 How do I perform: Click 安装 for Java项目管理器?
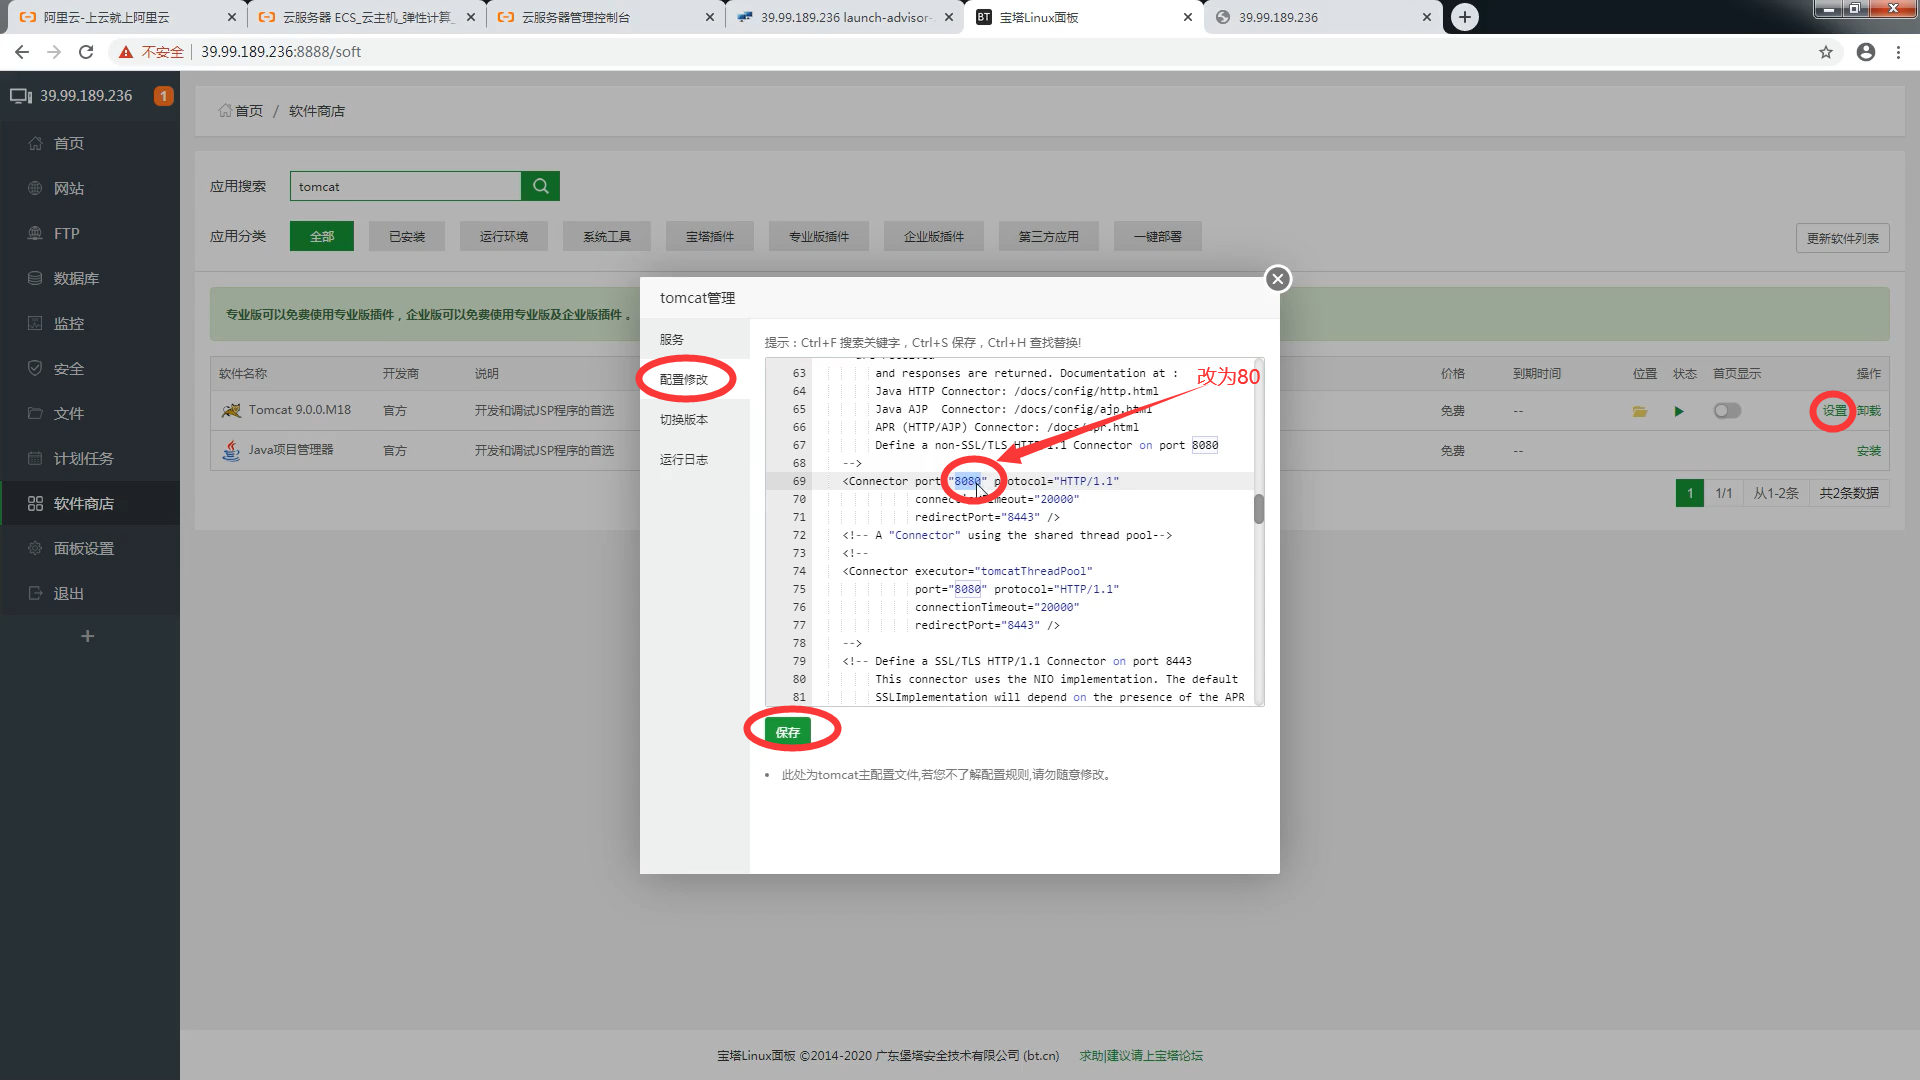tap(1869, 451)
